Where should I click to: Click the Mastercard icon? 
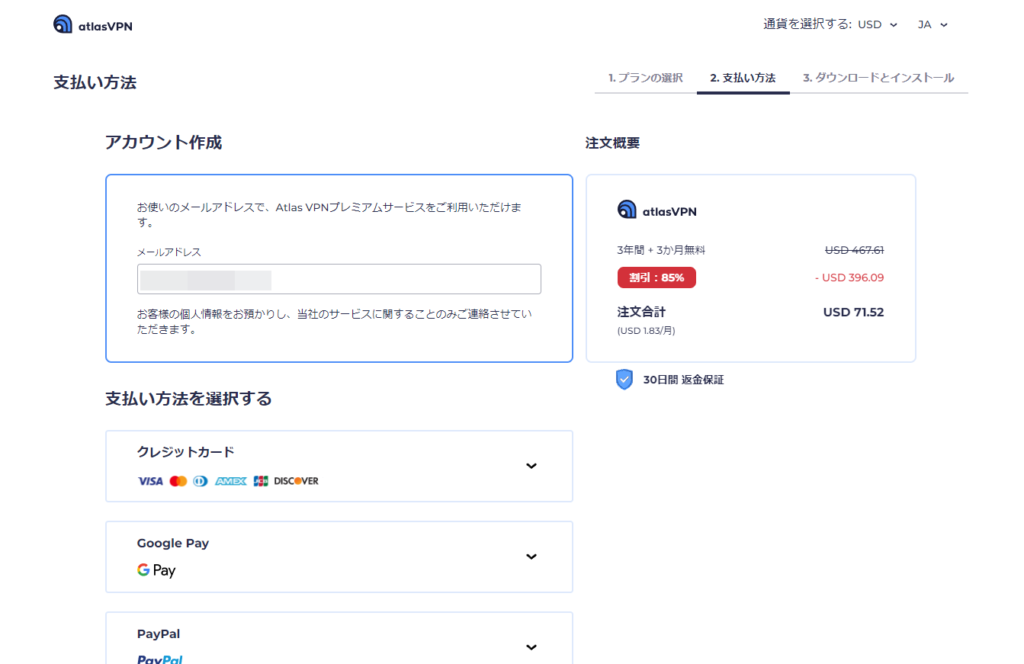178,481
